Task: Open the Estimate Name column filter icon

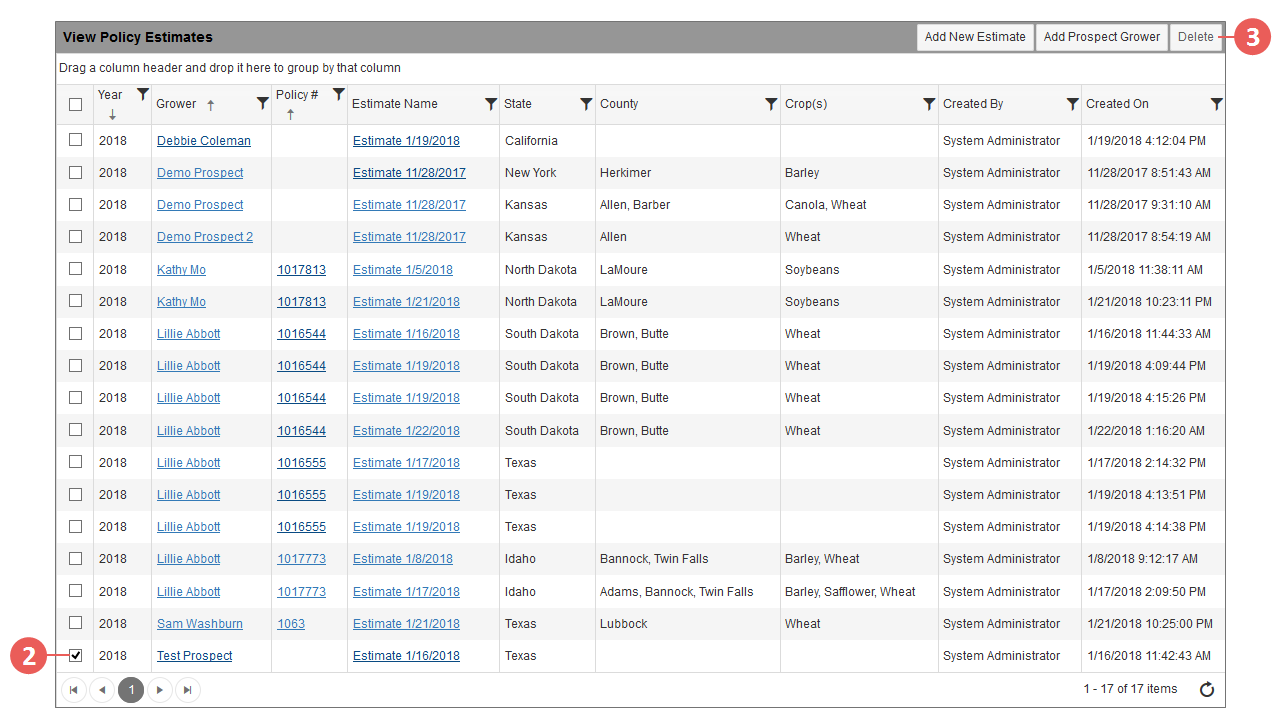Action: (x=491, y=103)
